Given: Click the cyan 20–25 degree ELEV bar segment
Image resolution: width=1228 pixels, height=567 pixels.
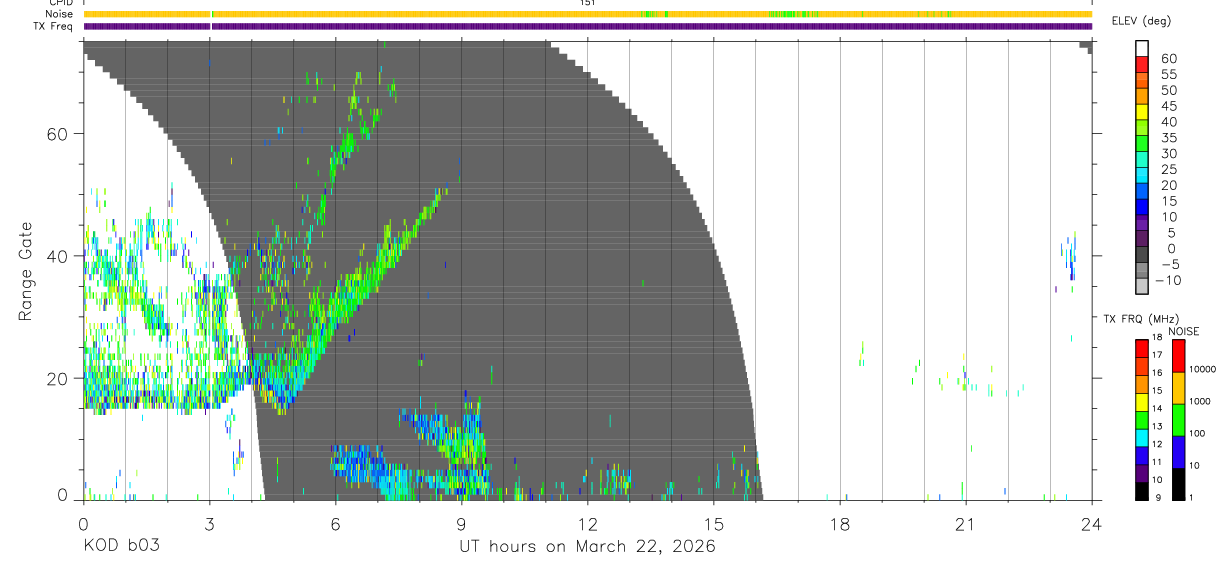Looking at the screenshot, I should click(x=1142, y=174).
